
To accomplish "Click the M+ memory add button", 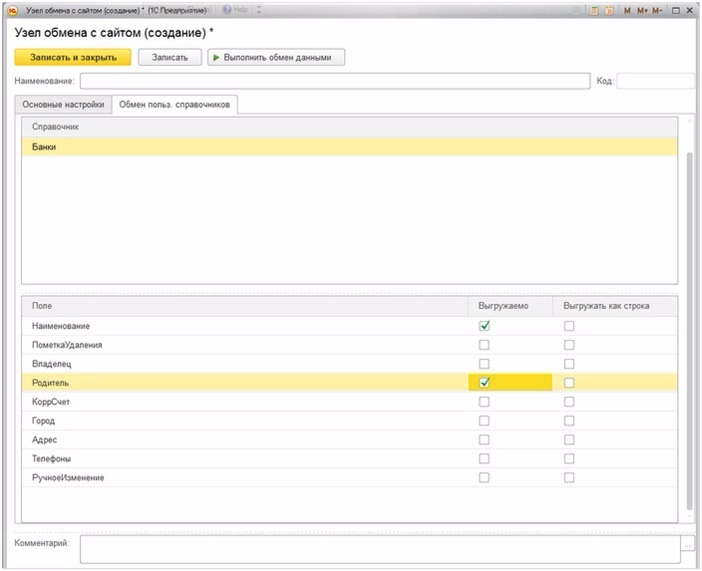I will 642,9.
